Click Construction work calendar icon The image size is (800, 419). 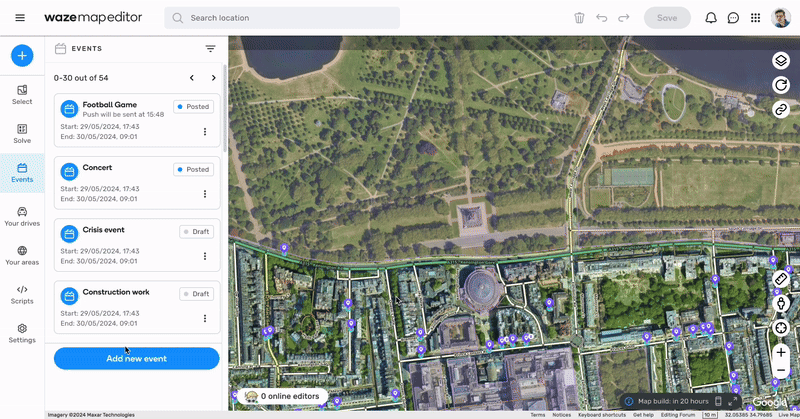tap(69, 297)
